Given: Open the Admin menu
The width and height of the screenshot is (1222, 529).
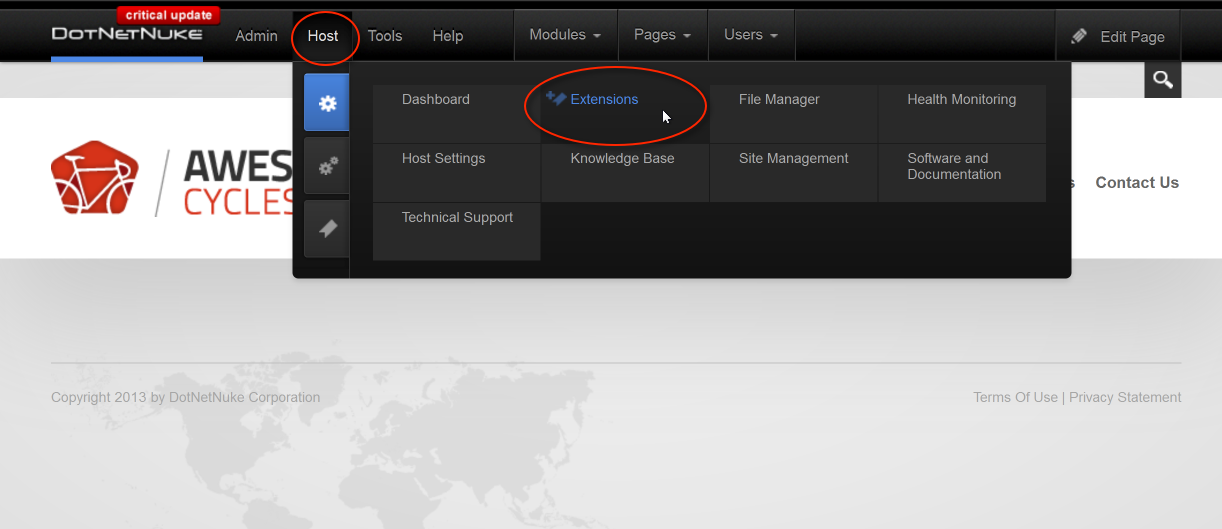Looking at the screenshot, I should click(256, 36).
